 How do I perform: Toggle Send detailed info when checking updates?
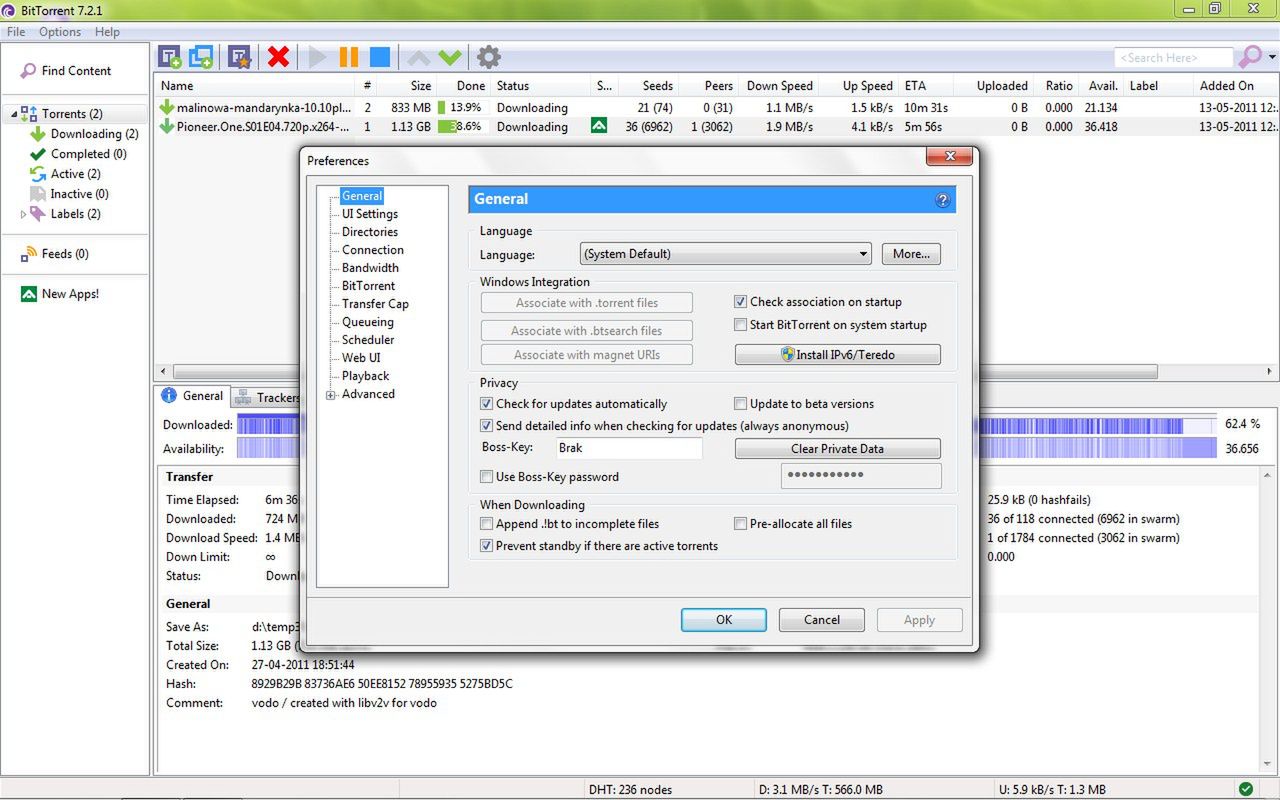[x=487, y=426]
